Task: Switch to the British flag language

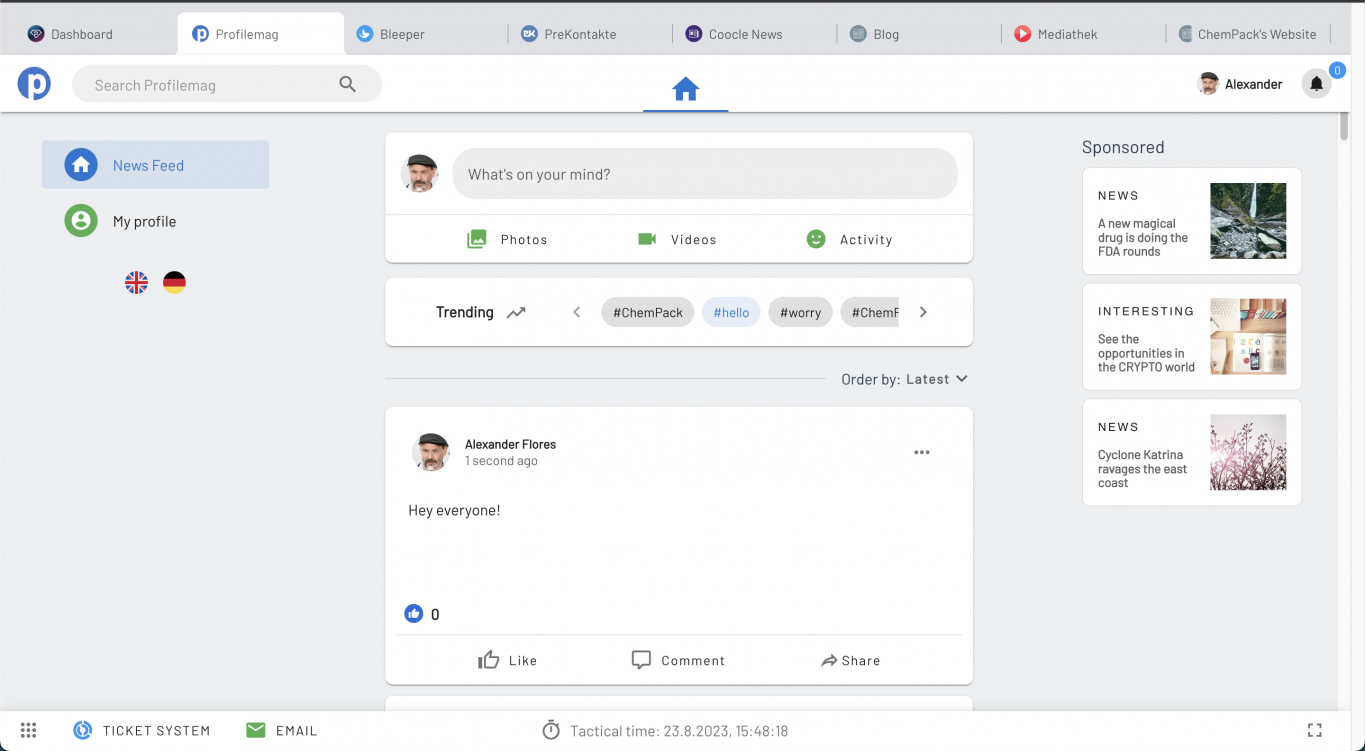Action: coord(136,281)
